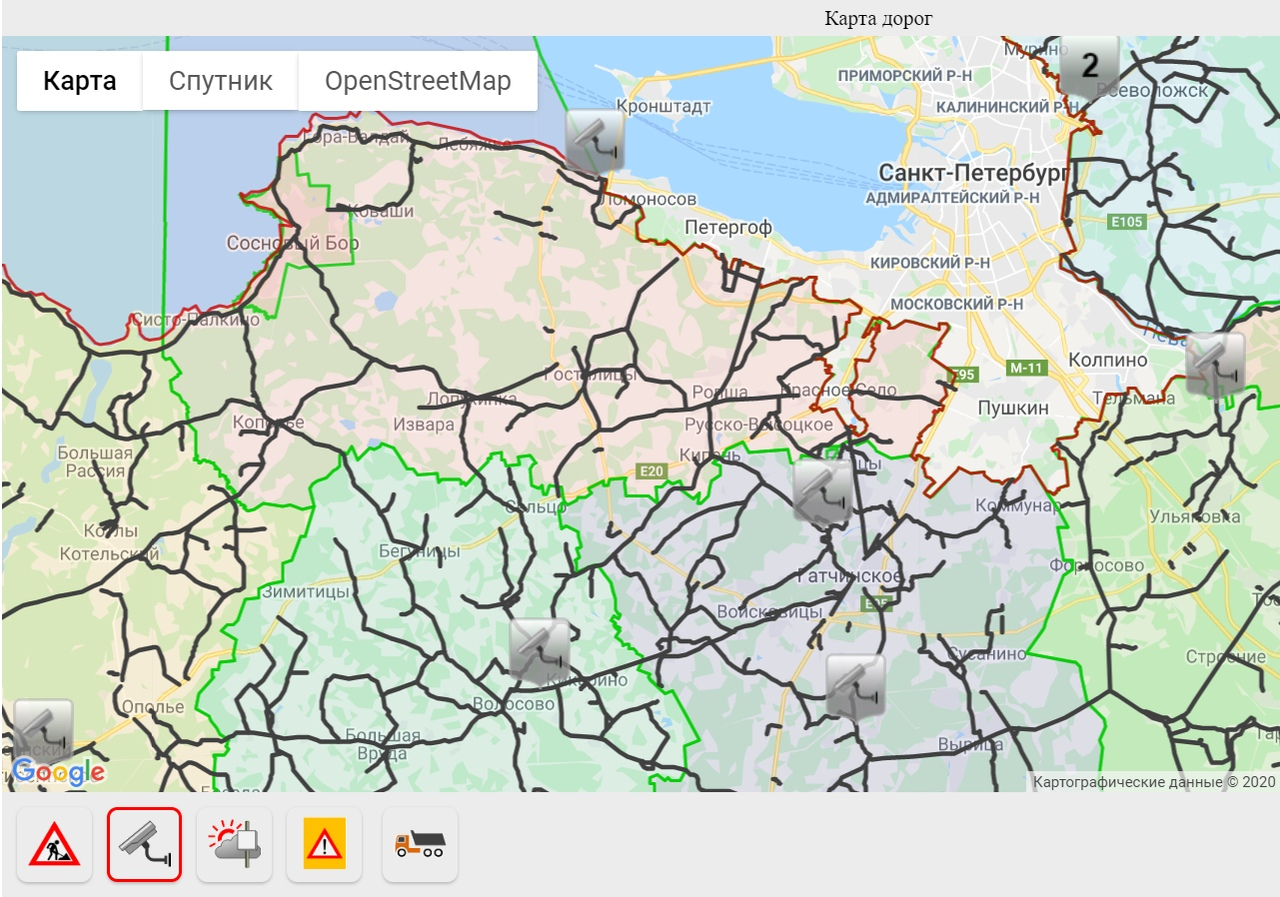This screenshot has width=1280, height=897.
Task: Open camera marker near Вырица
Action: 855,687
